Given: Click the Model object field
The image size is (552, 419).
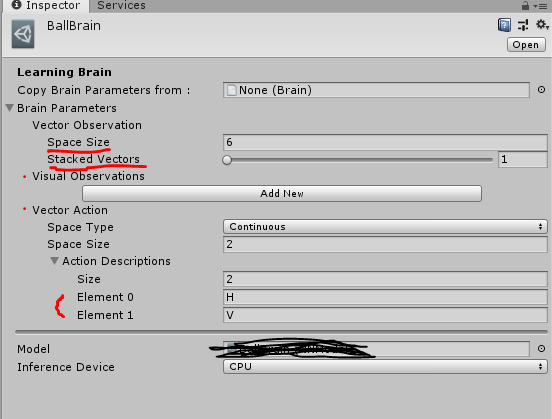Looking at the screenshot, I should point(376,349).
